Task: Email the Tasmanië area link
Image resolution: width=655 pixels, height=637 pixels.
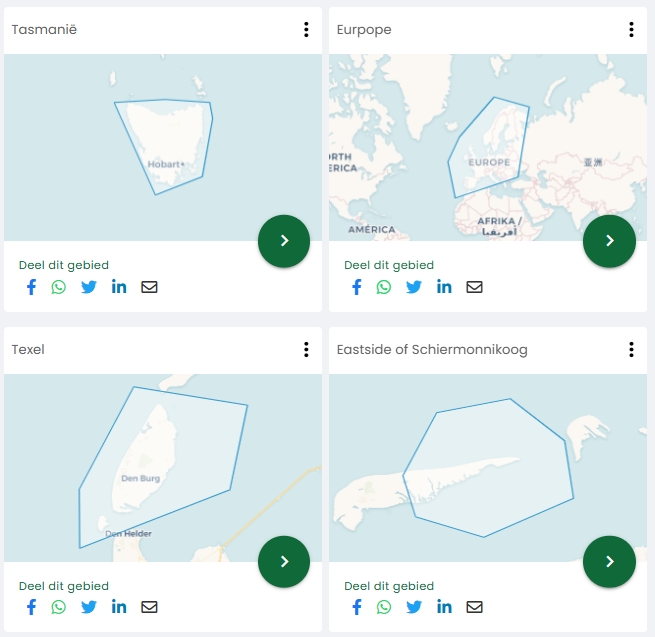Action: point(149,287)
